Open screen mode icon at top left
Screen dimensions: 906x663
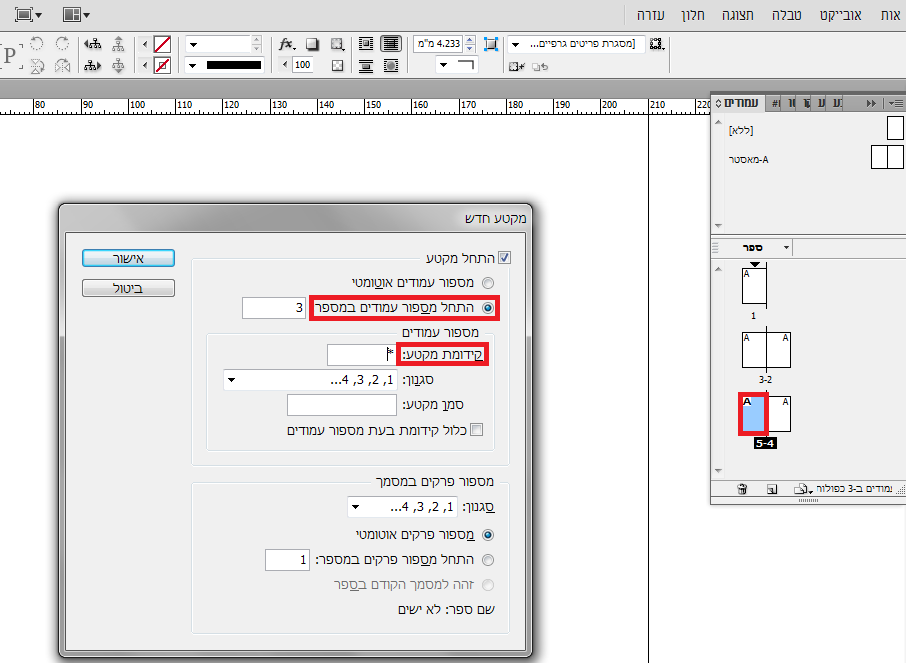[28, 14]
